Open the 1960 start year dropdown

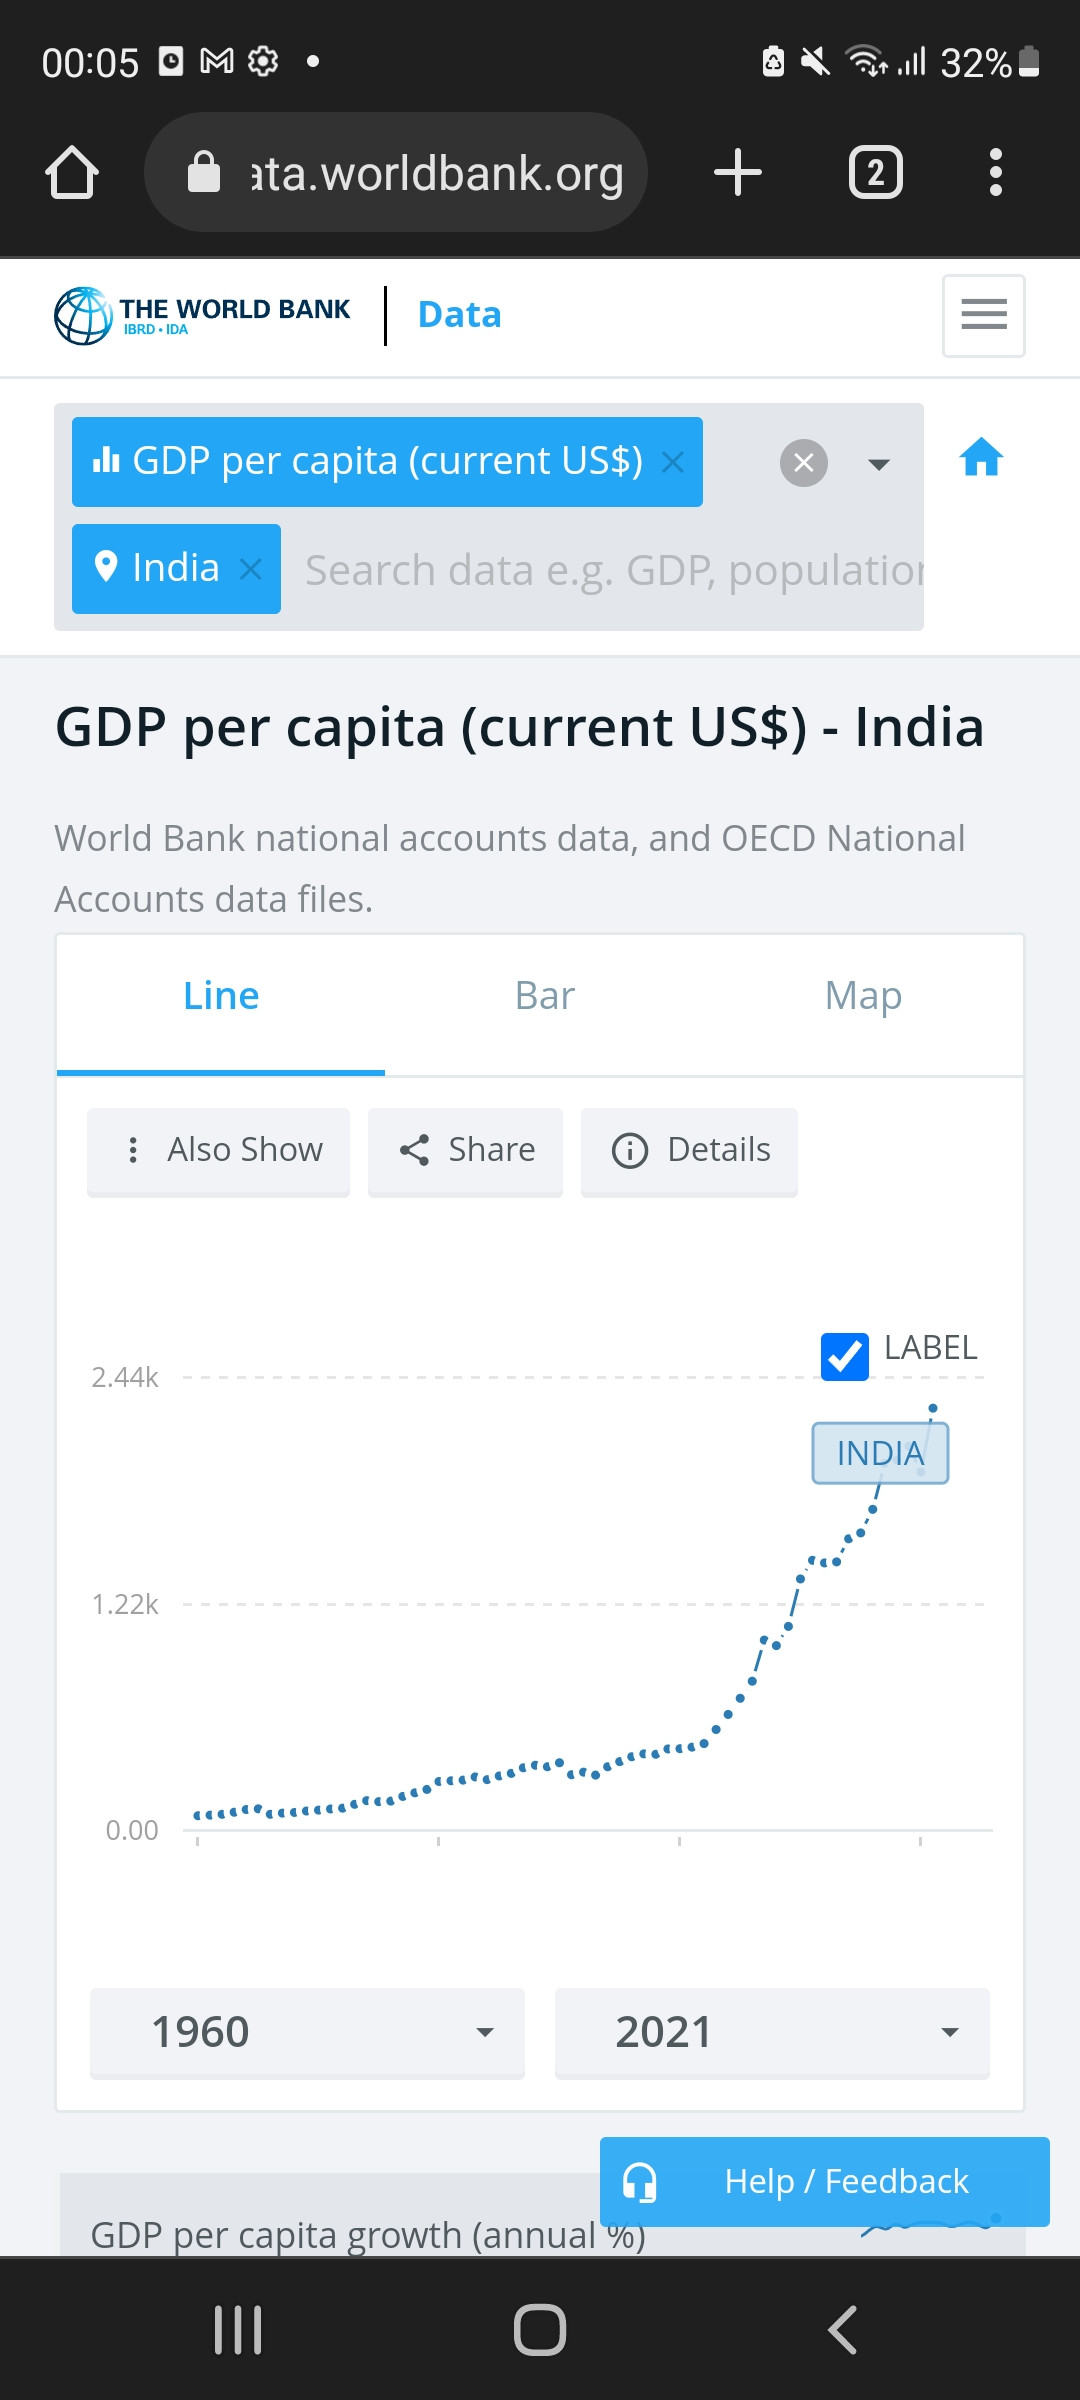(307, 2033)
